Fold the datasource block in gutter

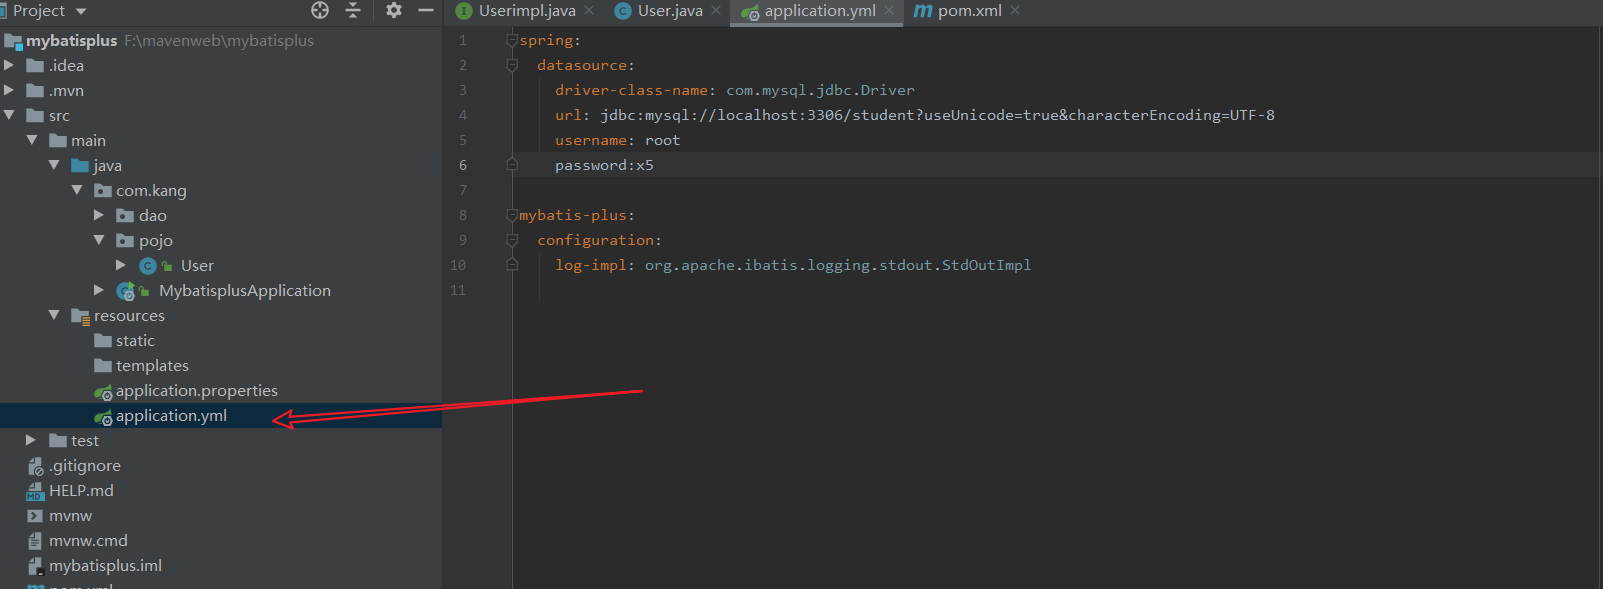(511, 65)
